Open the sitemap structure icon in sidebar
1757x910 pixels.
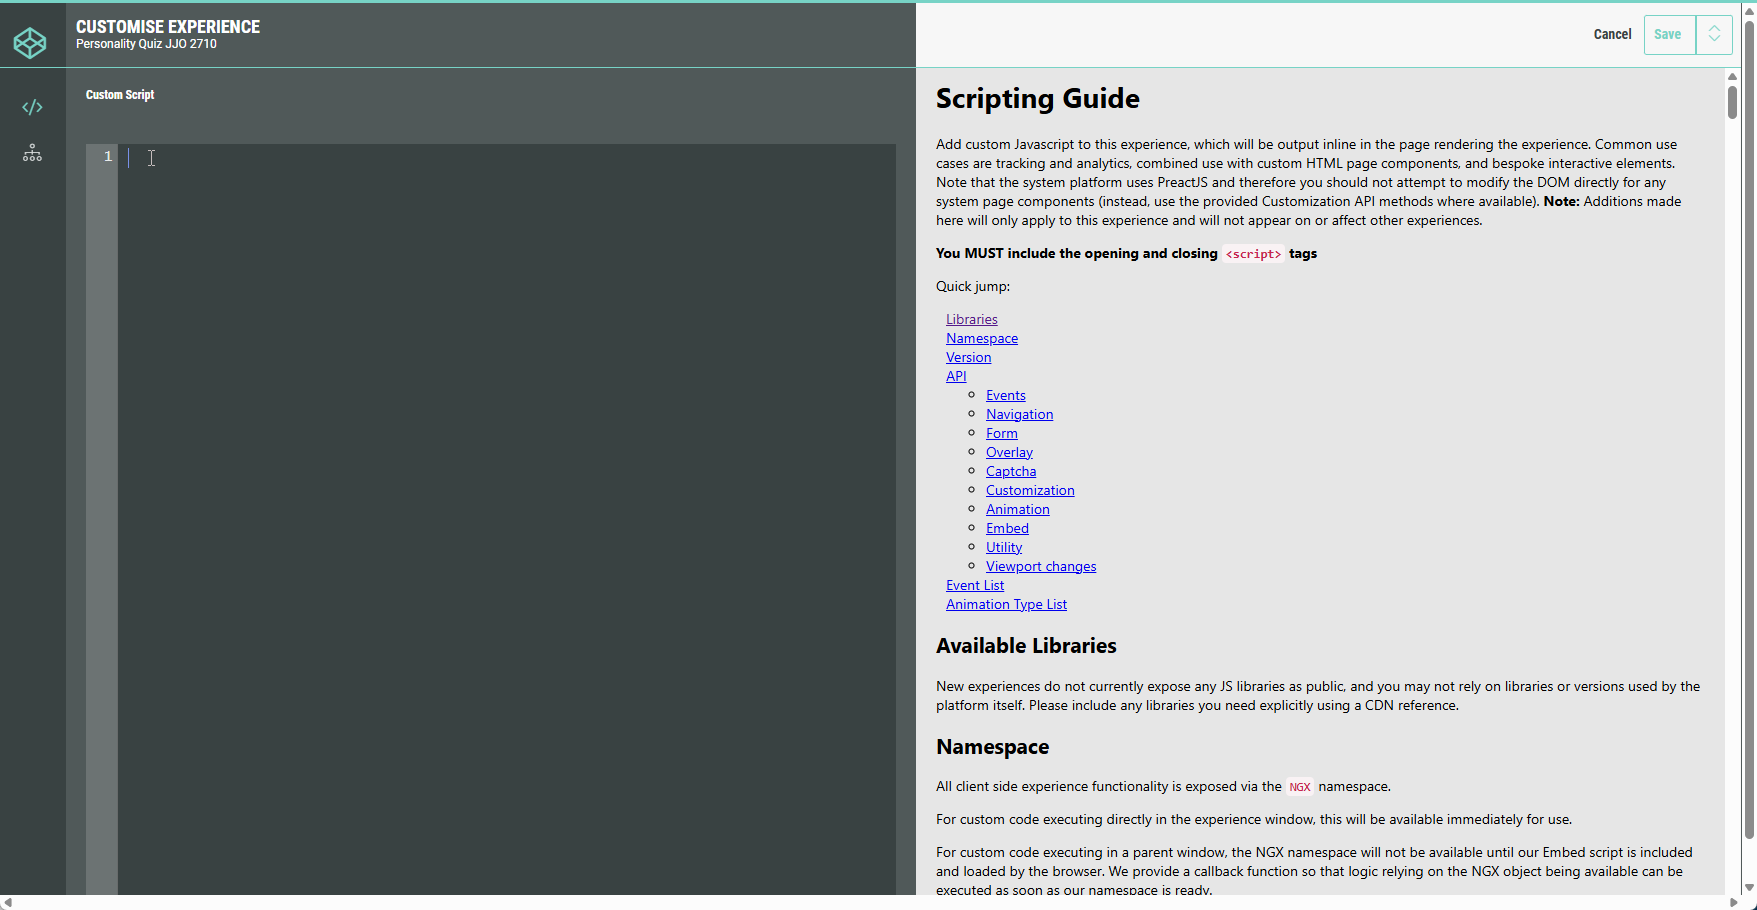click(32, 153)
